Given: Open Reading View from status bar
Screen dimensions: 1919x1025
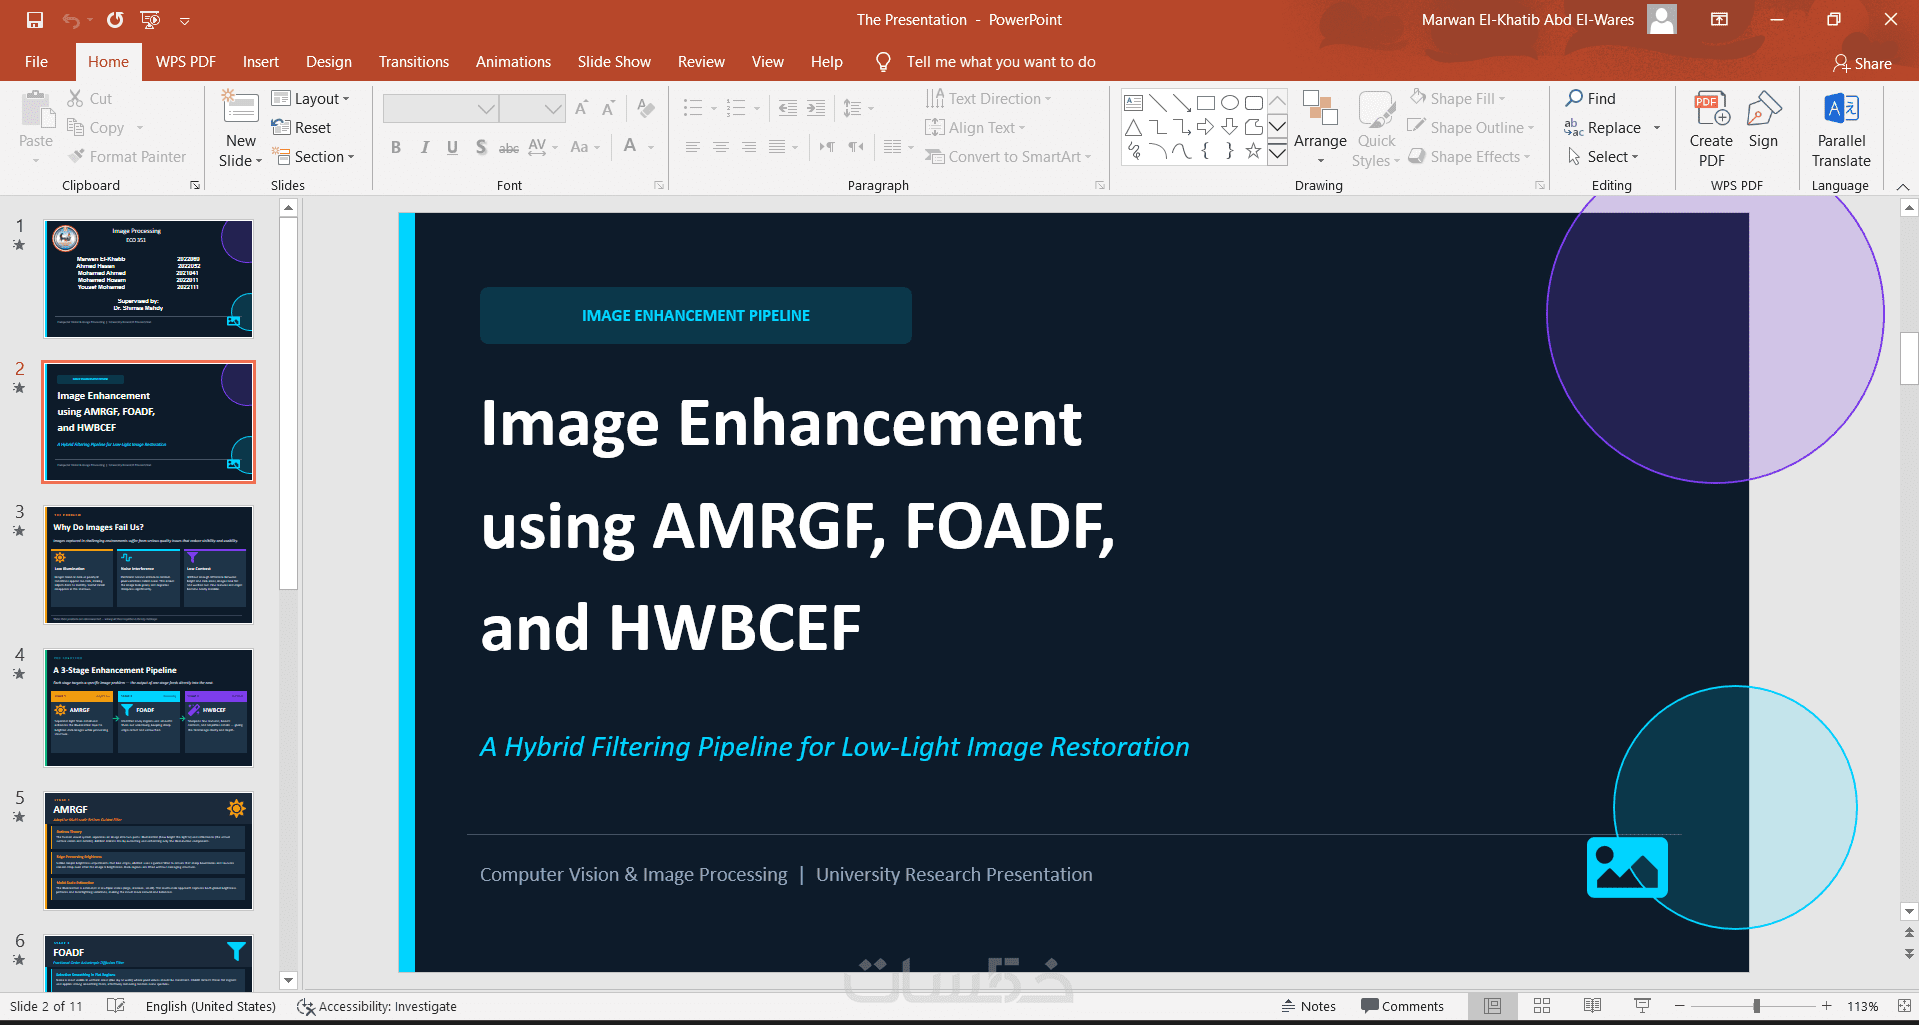Looking at the screenshot, I should [1592, 1006].
